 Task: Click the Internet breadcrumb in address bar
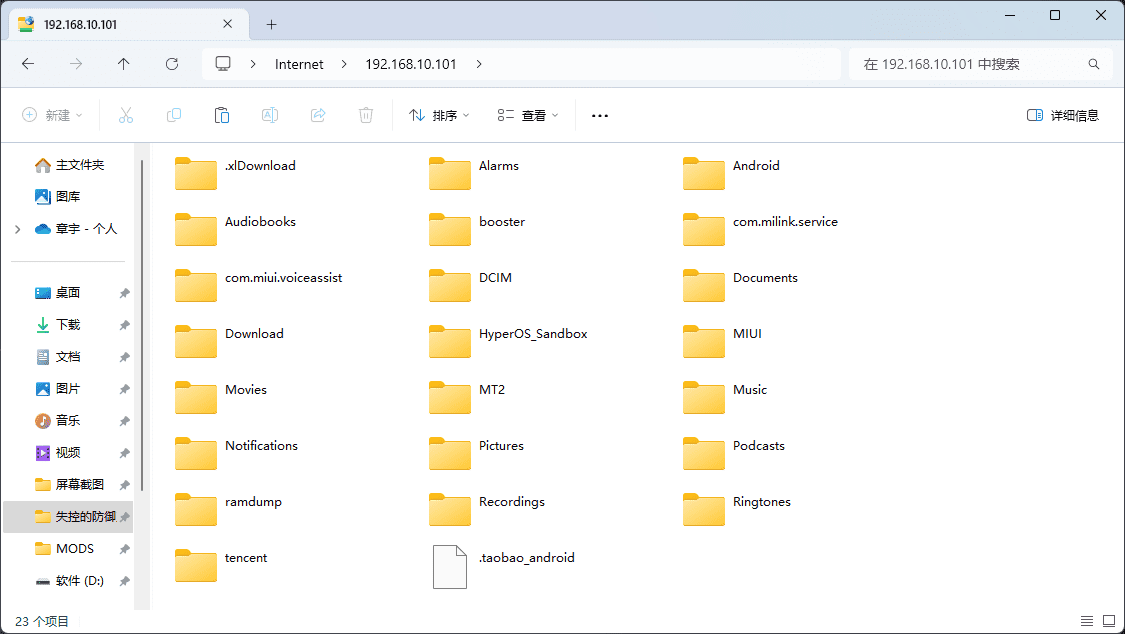[x=299, y=64]
